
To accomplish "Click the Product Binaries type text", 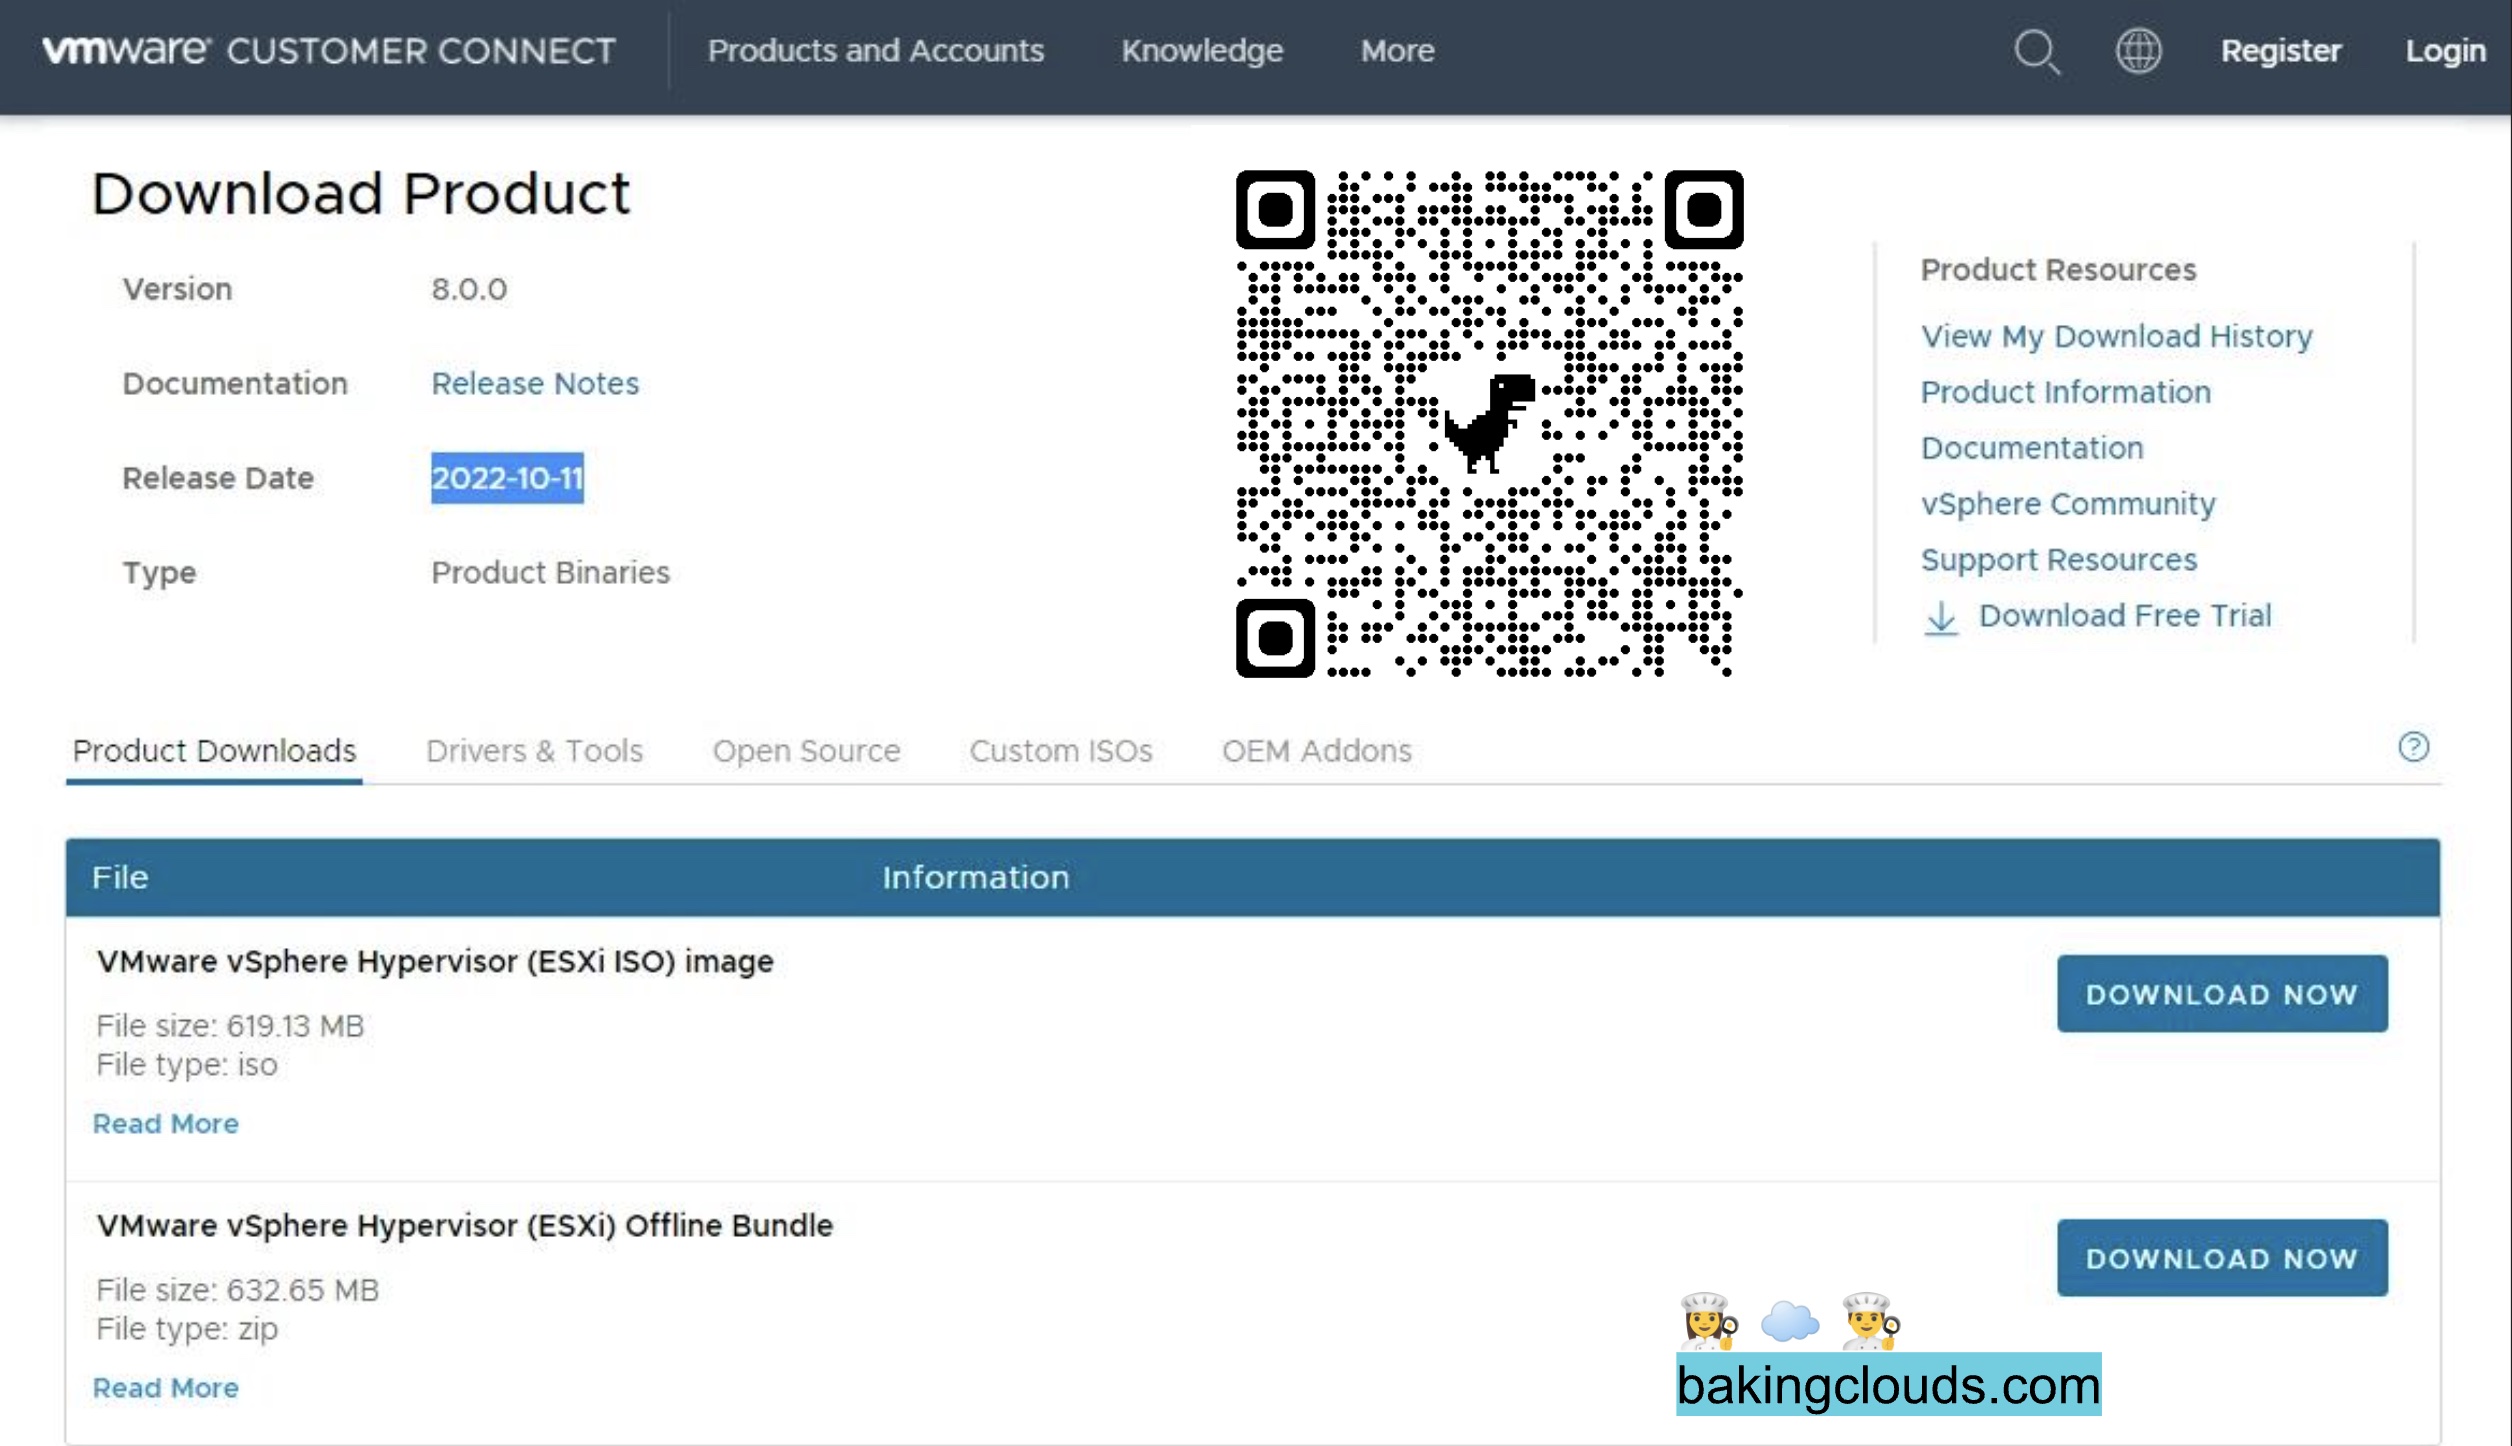I will coord(550,572).
